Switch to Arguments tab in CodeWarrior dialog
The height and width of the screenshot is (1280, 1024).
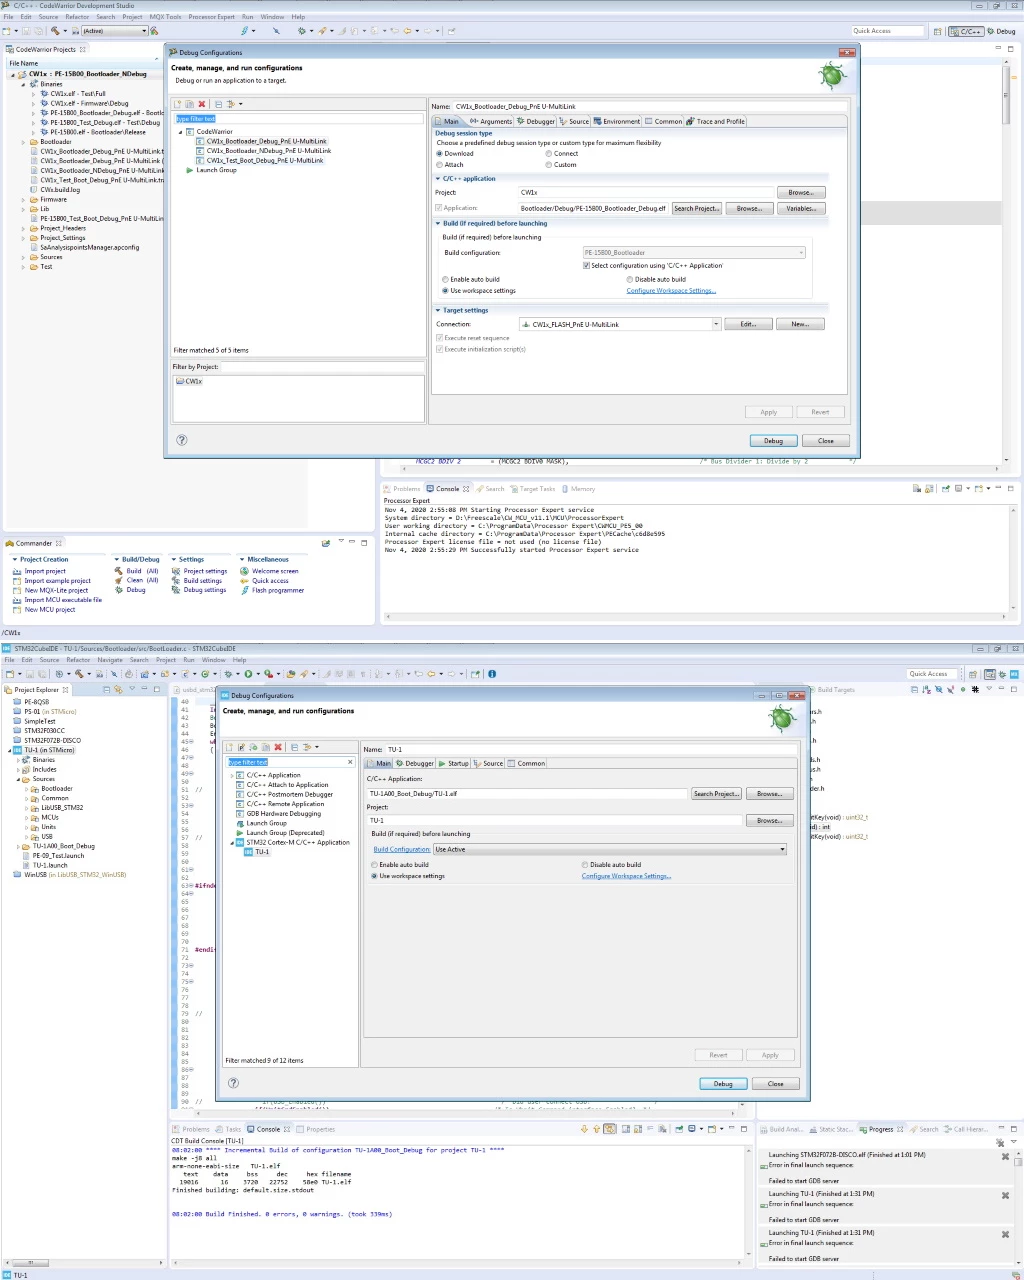click(x=489, y=121)
